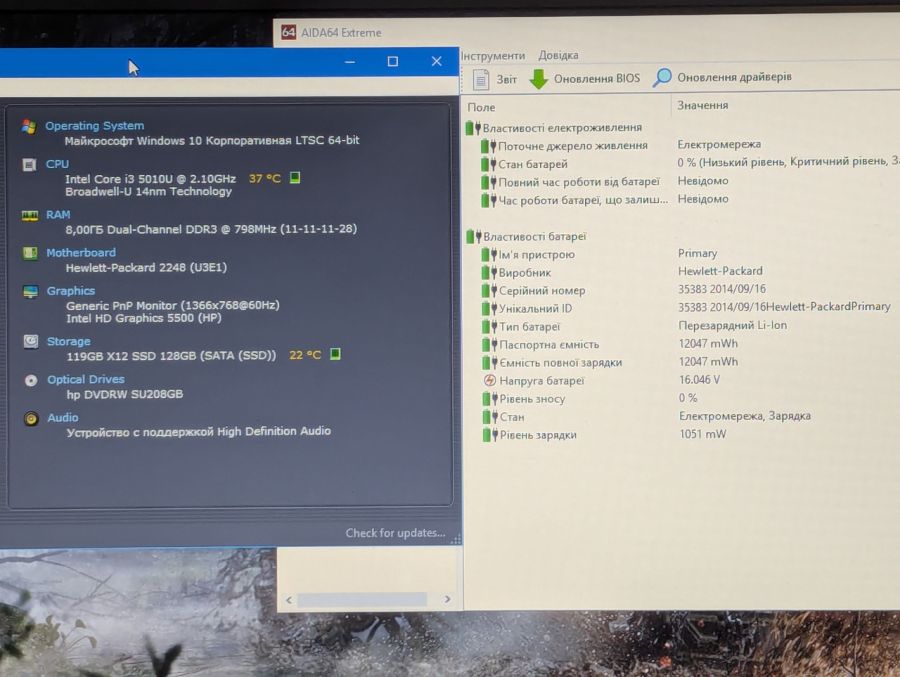Click the green CPU temperature indicator

tap(295, 177)
